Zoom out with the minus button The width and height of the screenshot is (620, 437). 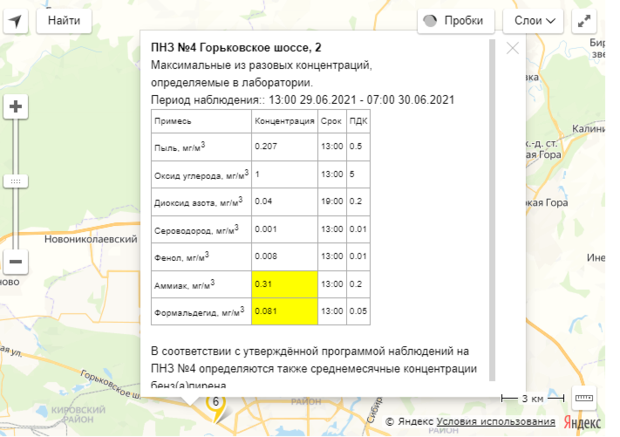point(16,262)
